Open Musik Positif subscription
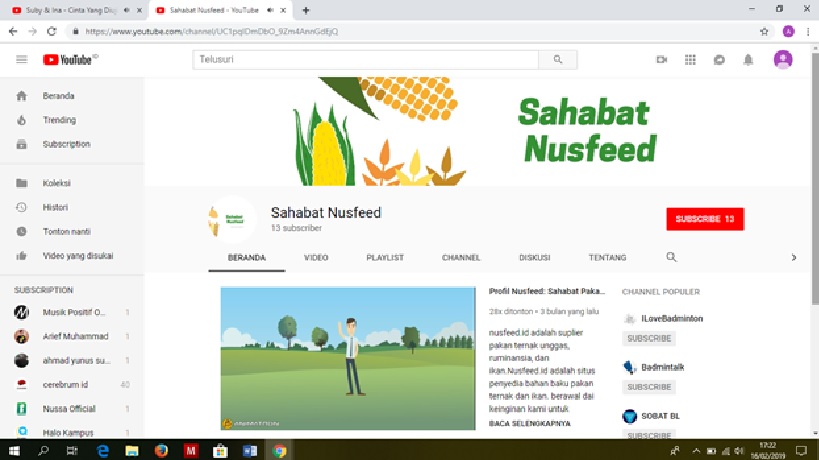The image size is (819, 460). [x=72, y=312]
